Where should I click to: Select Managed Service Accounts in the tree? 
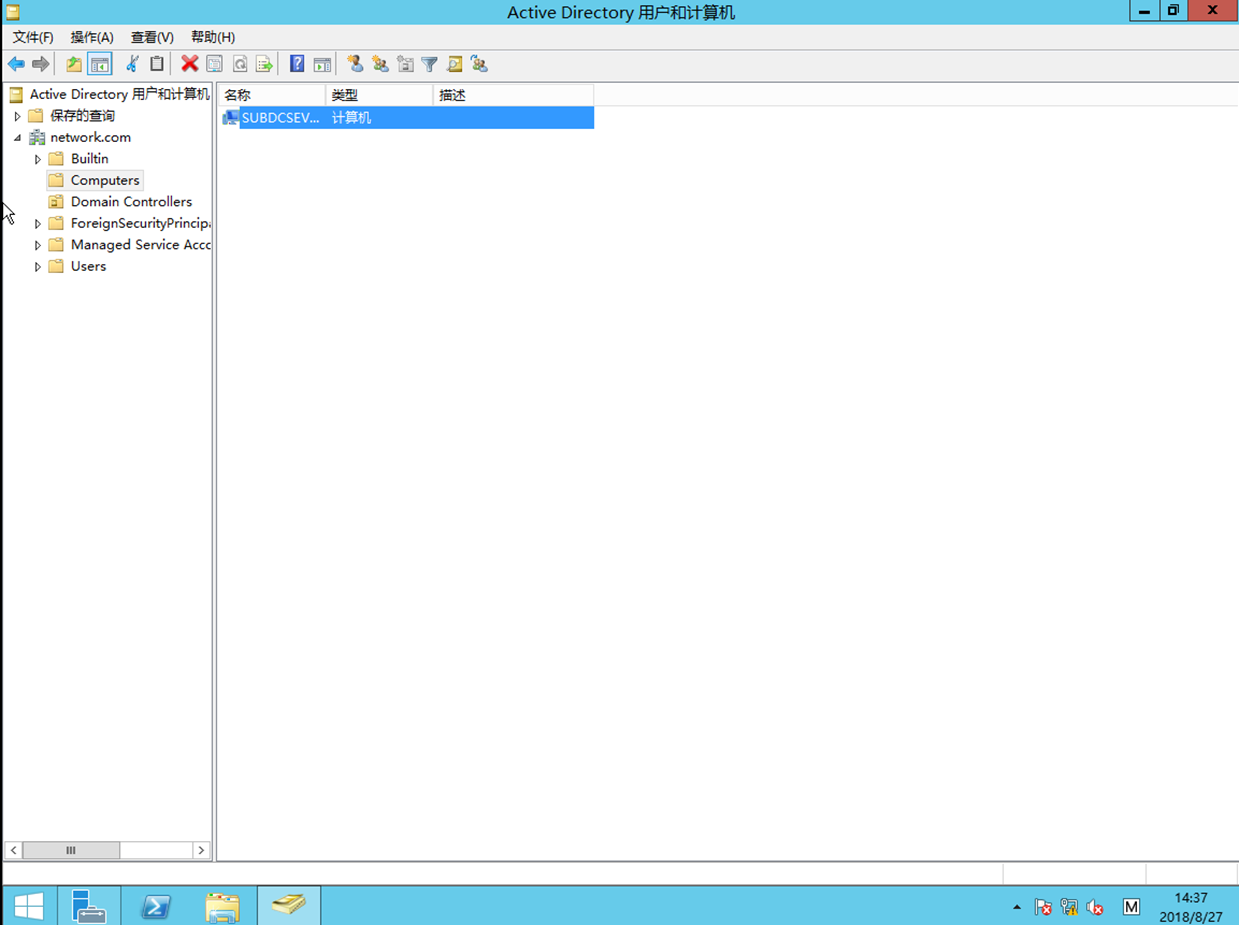140,245
